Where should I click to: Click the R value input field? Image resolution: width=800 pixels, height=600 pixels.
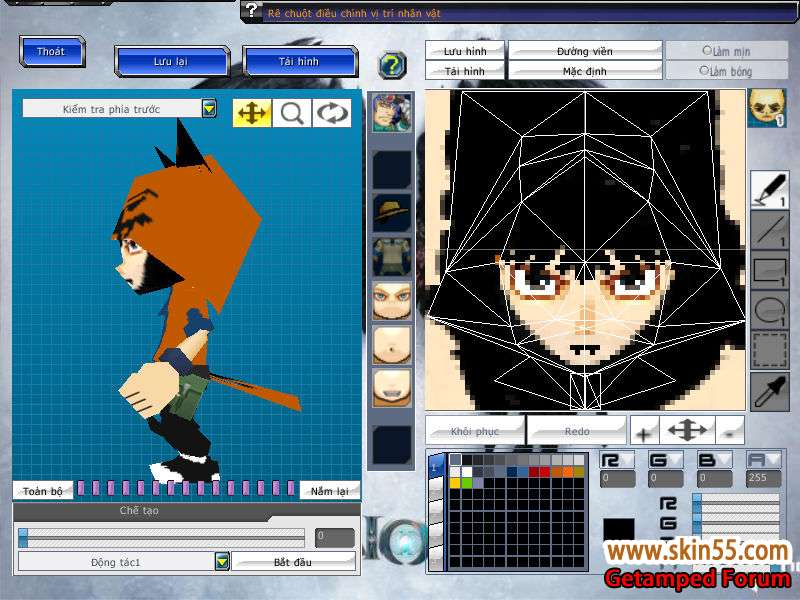(x=617, y=479)
